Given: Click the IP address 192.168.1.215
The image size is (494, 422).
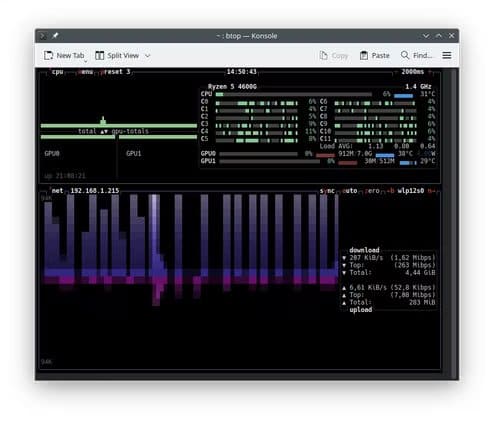Looking at the screenshot, I should click(x=95, y=191).
